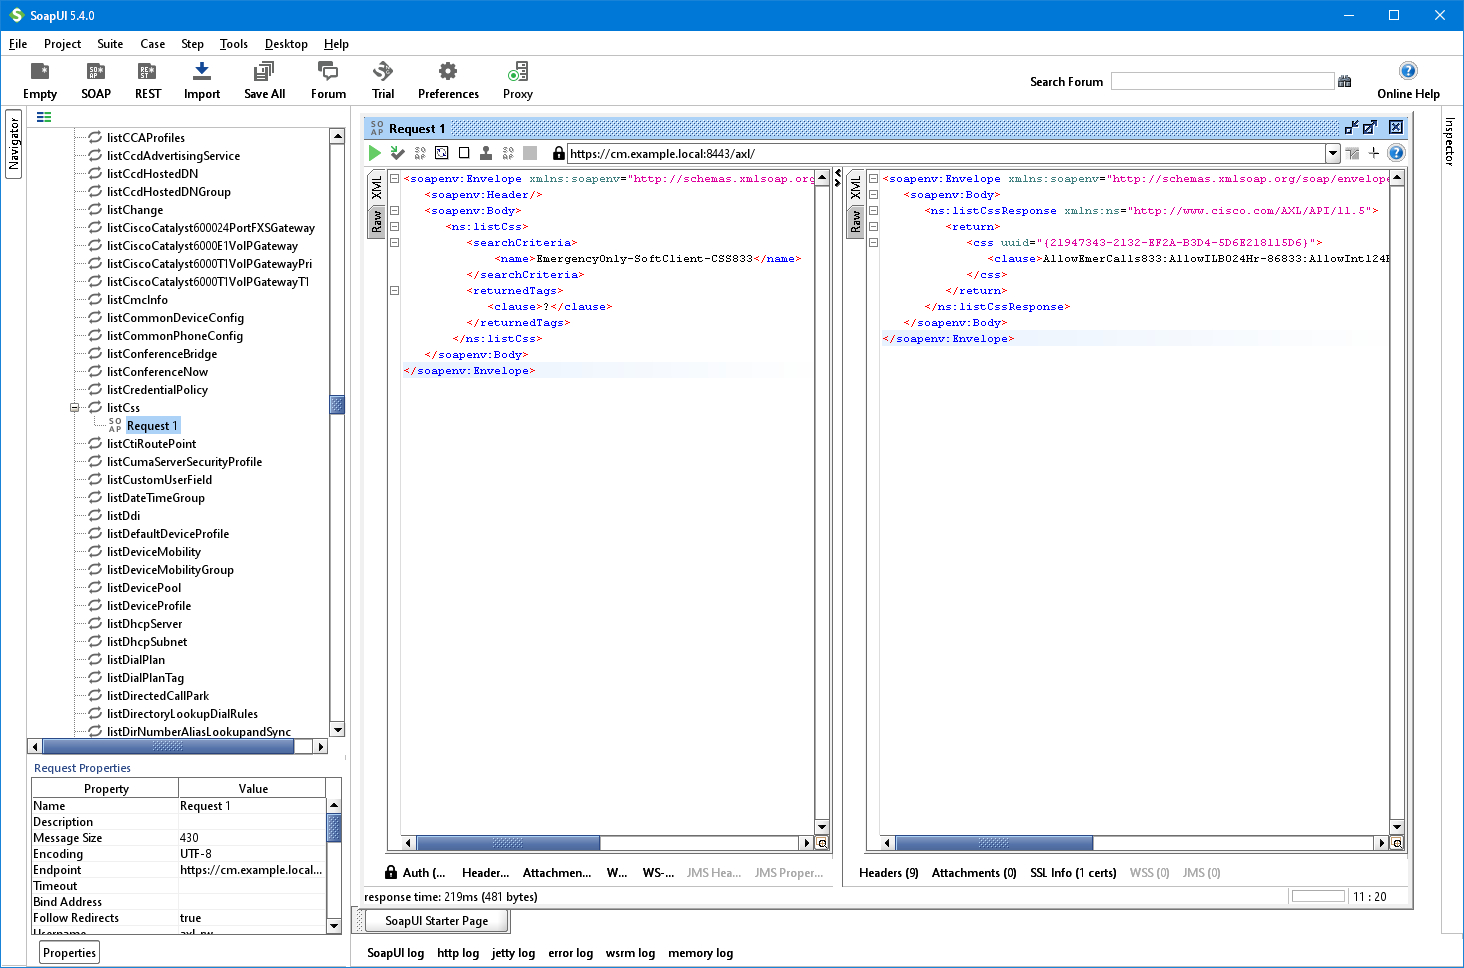Click the Save All toolbar icon
This screenshot has height=968, width=1464.
click(x=263, y=80)
